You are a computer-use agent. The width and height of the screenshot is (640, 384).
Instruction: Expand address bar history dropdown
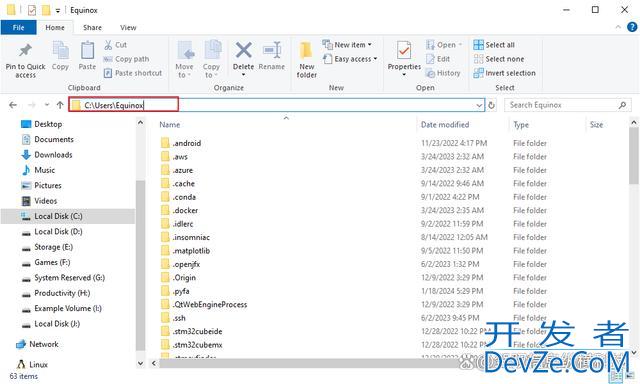[479, 105]
